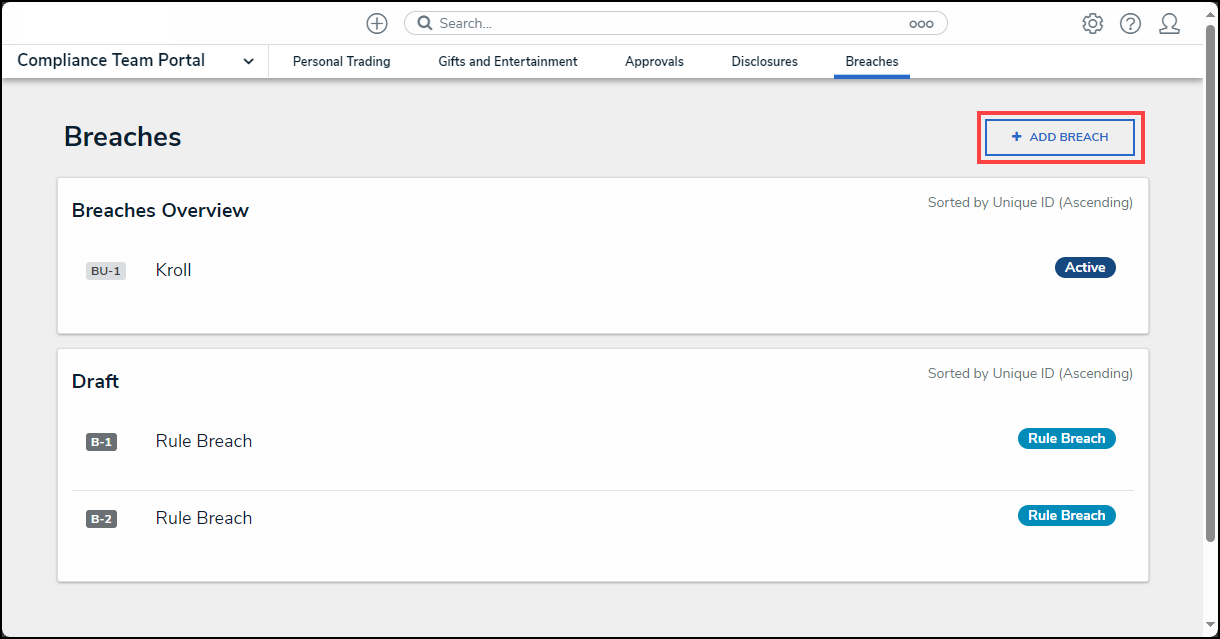
Task: Click the magnifier icon in search bar
Action: click(x=425, y=24)
